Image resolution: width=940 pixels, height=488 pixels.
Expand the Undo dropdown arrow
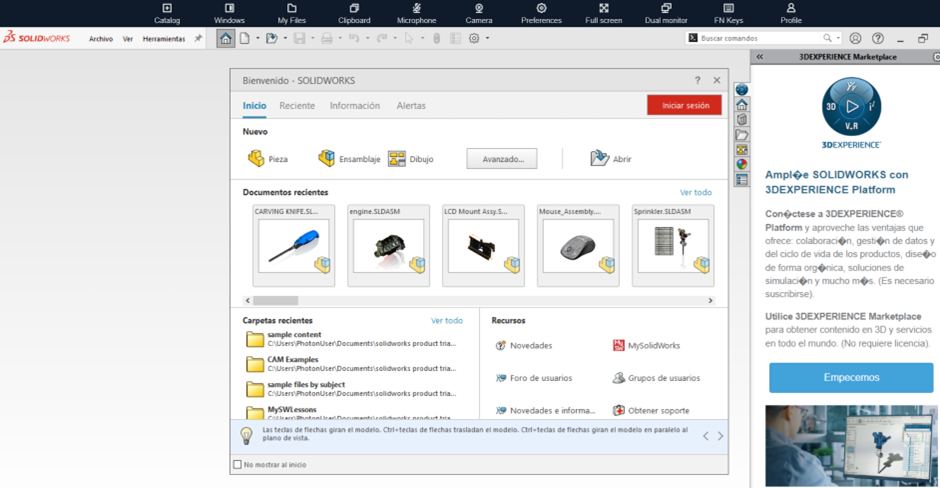(x=367, y=38)
